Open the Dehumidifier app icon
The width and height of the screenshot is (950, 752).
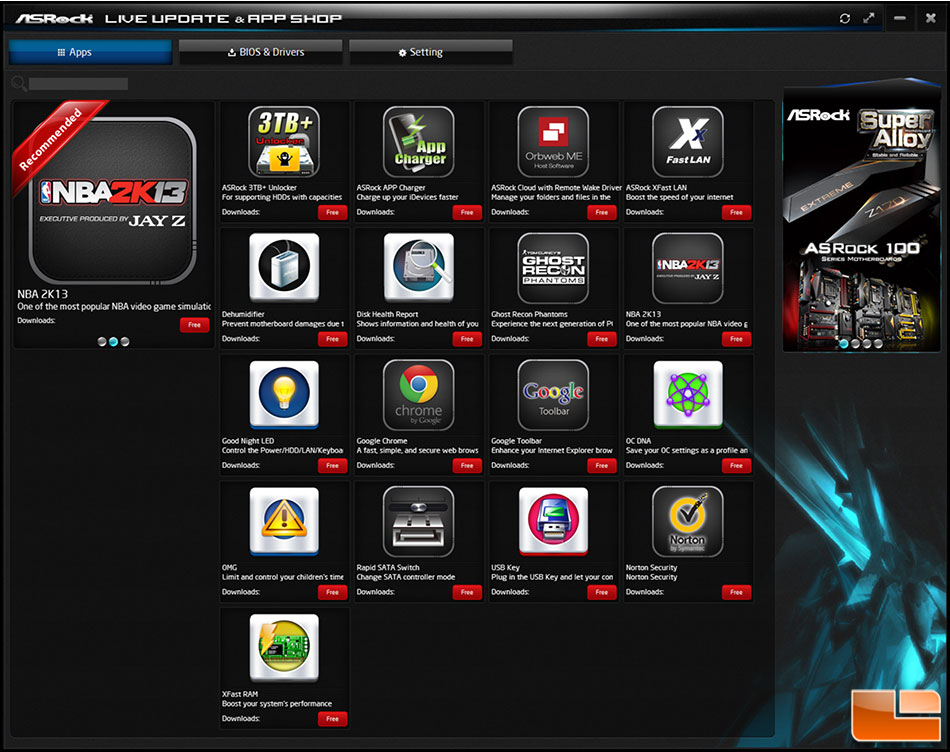(284, 267)
